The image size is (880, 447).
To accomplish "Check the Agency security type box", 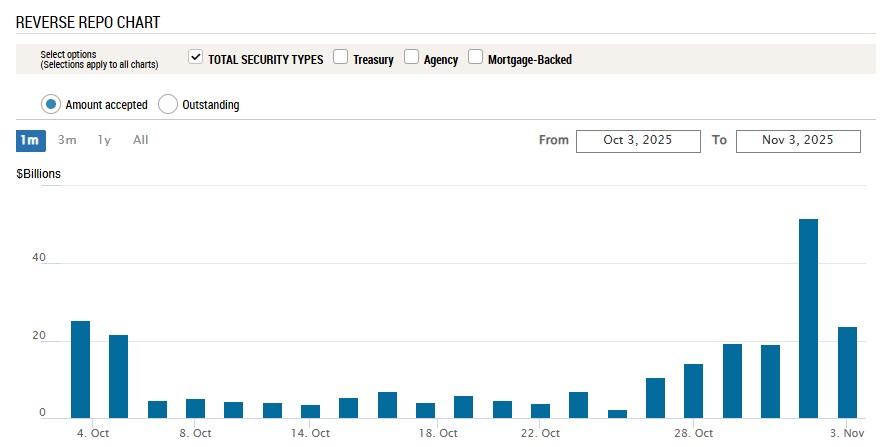I will click(x=411, y=58).
